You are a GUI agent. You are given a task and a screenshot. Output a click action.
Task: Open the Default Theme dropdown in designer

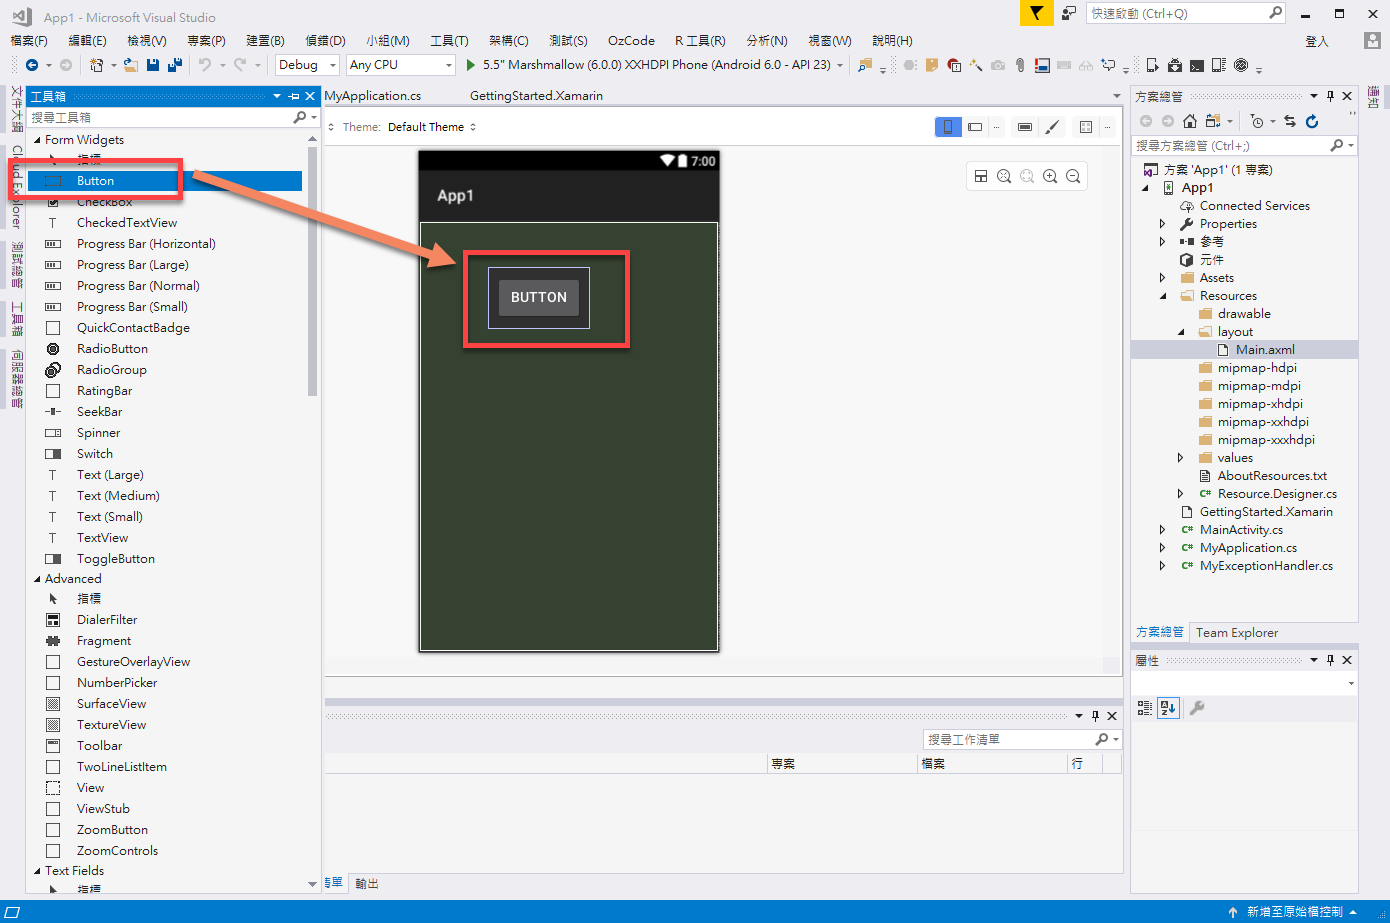point(432,127)
